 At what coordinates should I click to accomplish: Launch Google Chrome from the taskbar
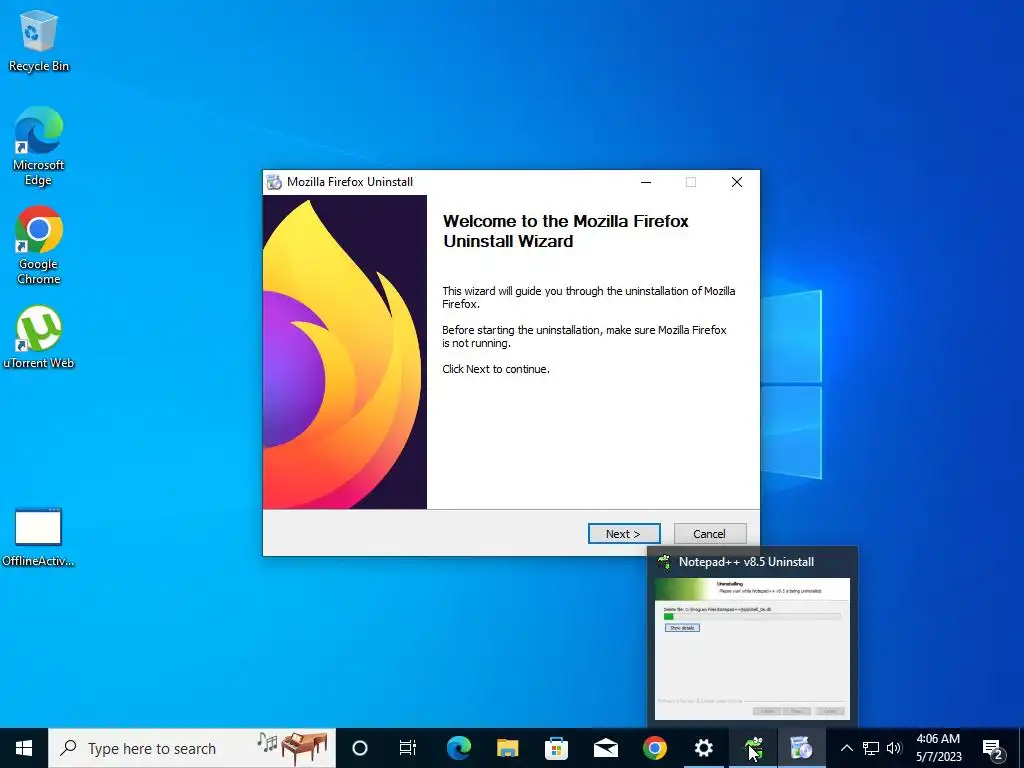pos(654,748)
